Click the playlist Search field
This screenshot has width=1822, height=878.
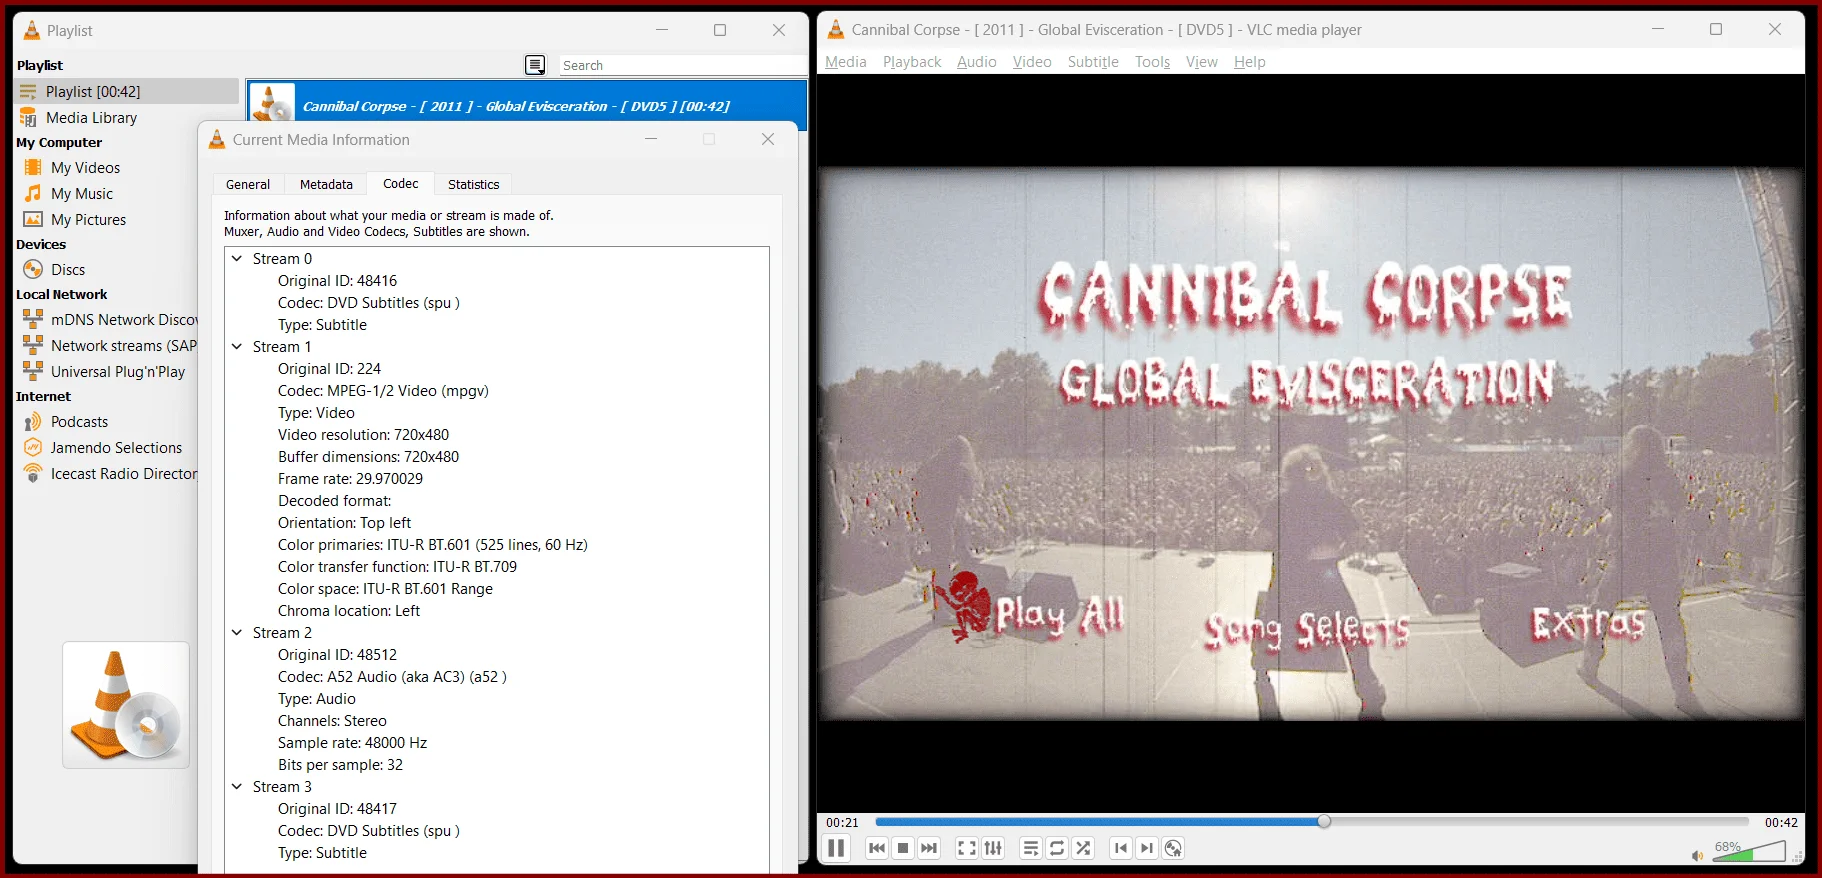(x=682, y=65)
